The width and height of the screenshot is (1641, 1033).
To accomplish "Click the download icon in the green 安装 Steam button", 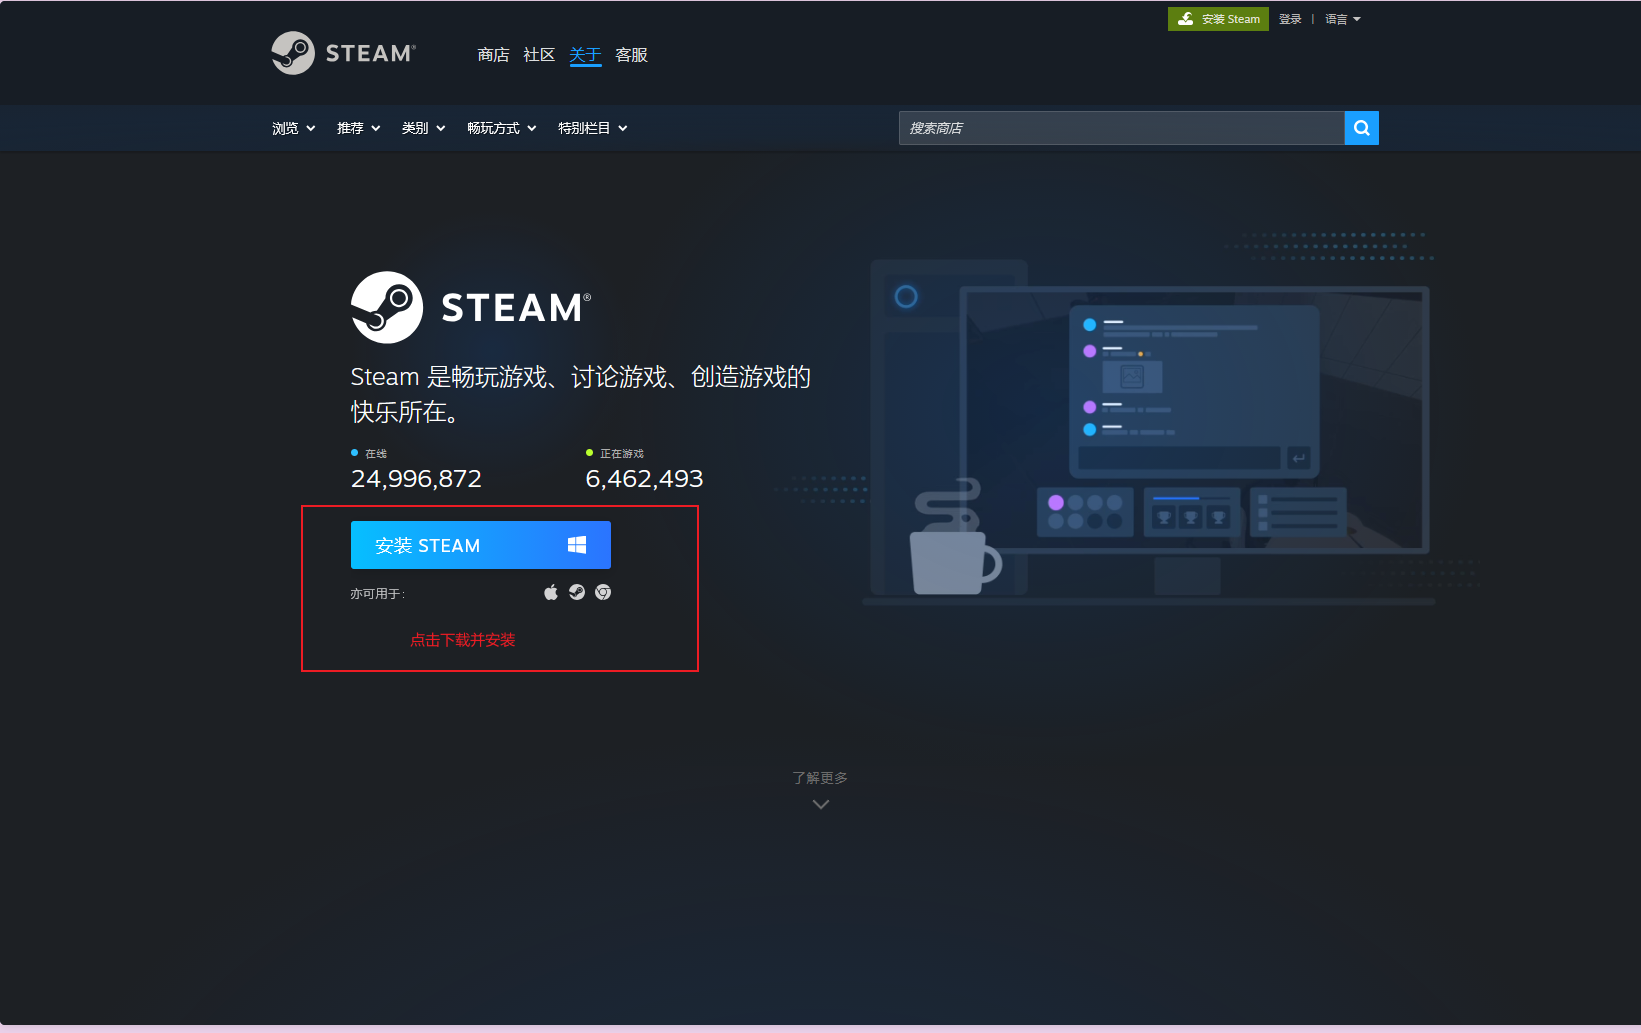I will pos(1186,18).
